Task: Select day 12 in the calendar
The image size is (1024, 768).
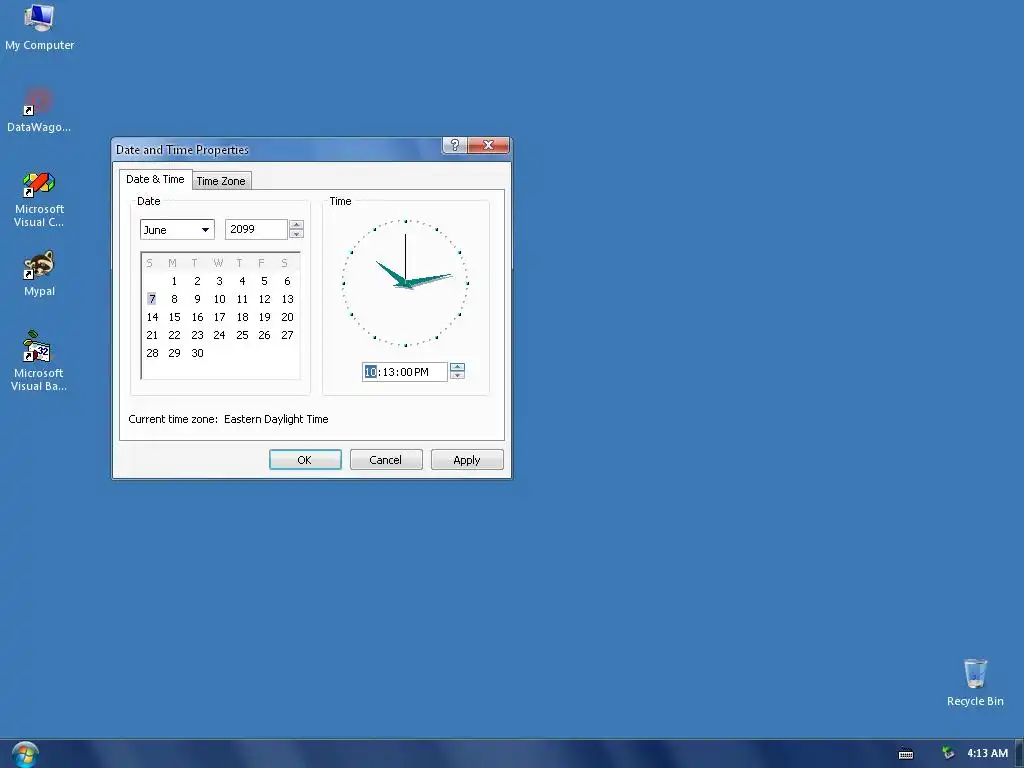Action: pos(264,299)
